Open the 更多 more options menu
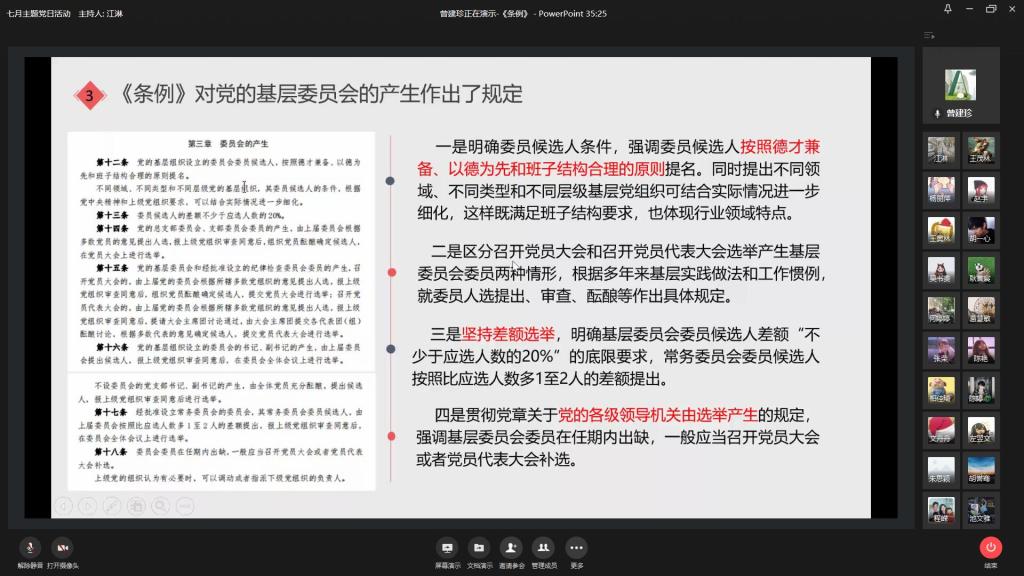 [x=576, y=548]
